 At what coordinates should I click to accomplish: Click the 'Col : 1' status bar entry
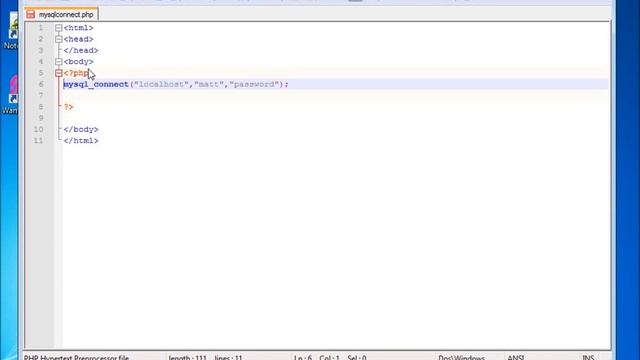[329, 357]
